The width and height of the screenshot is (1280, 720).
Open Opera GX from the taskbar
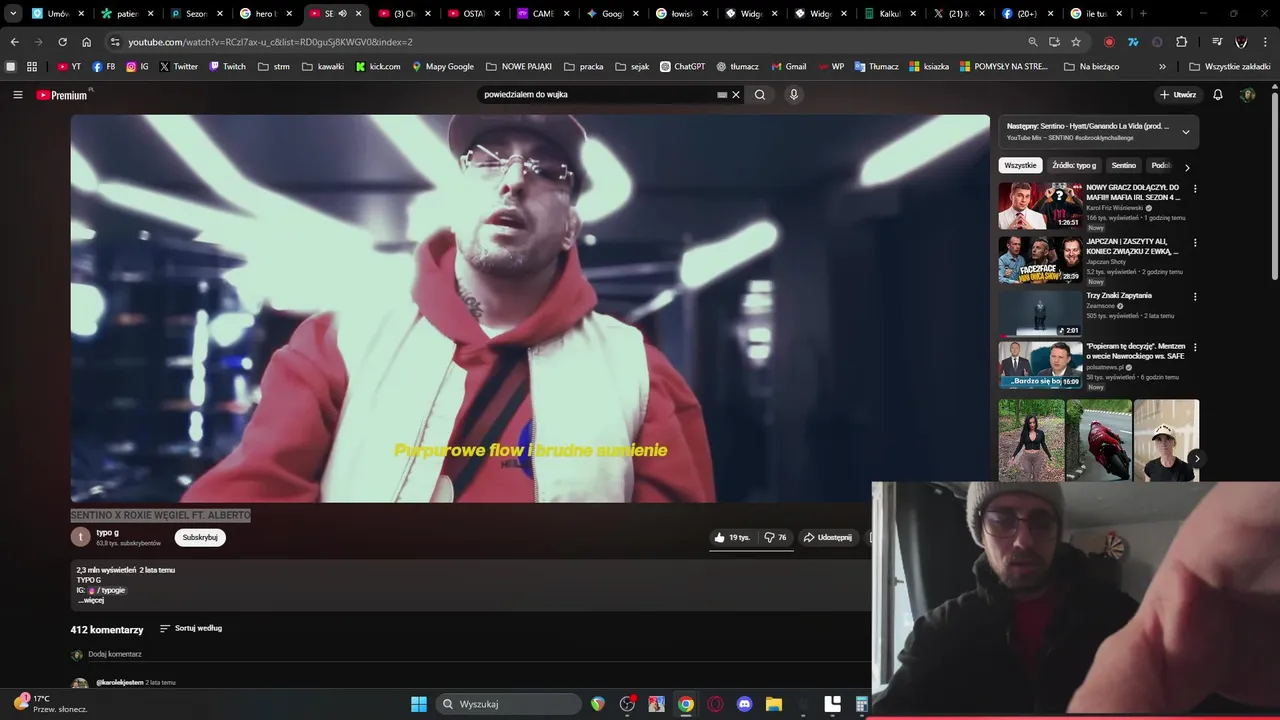(x=715, y=704)
